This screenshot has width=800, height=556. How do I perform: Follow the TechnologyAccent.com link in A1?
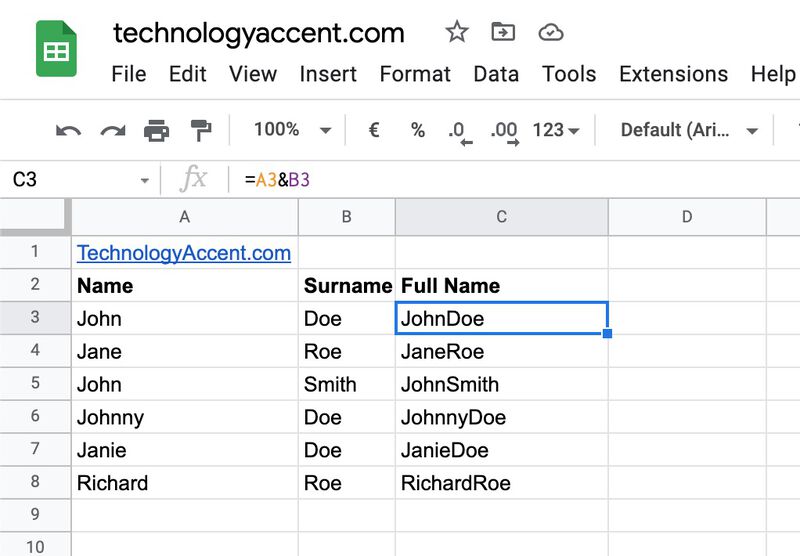[184, 253]
